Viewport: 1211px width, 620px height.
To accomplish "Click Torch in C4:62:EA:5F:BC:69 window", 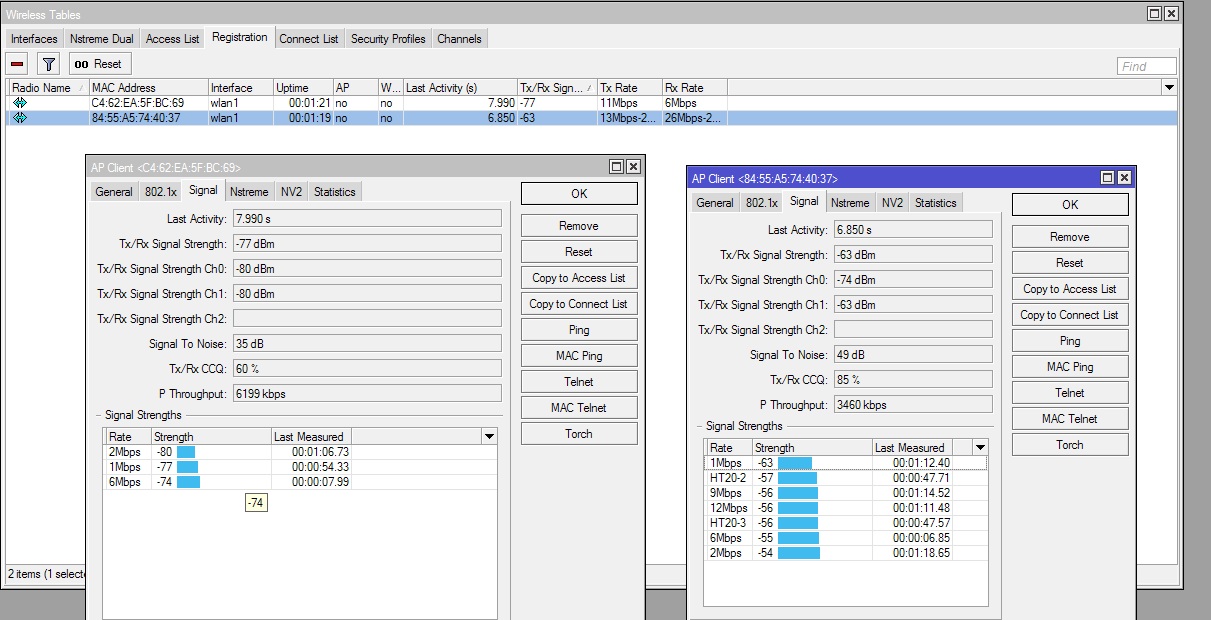I will [579, 434].
